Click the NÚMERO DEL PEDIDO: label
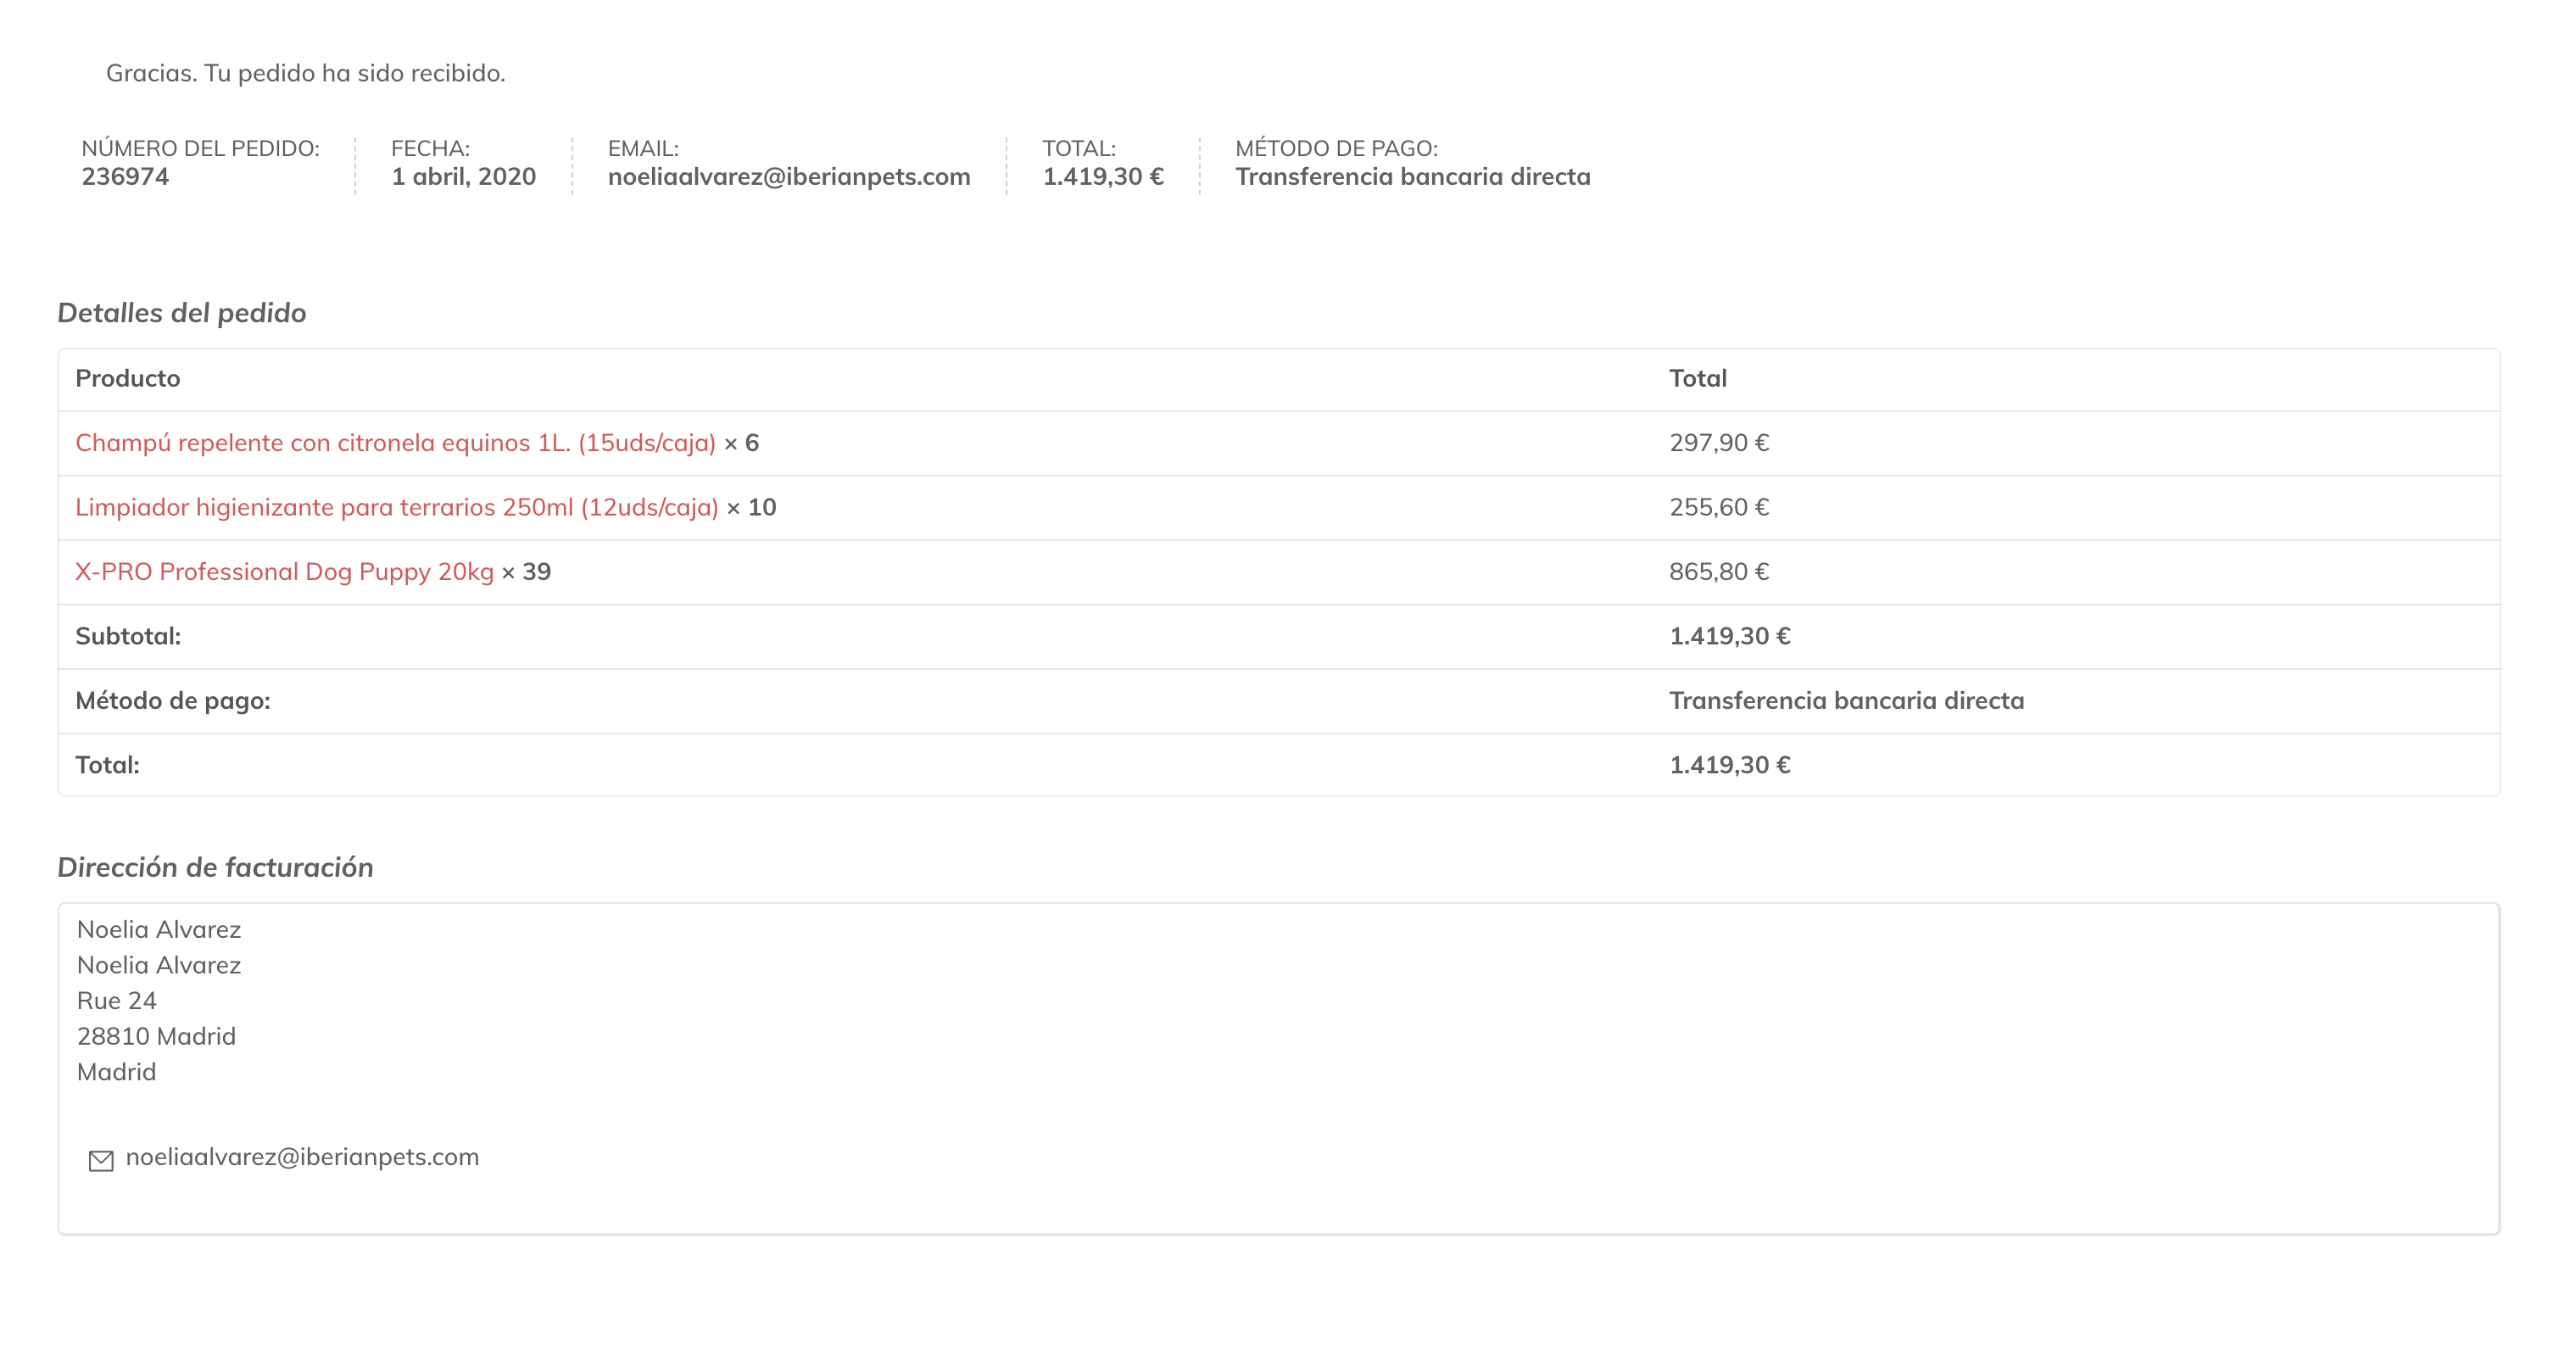2576x1372 pixels. coord(200,149)
